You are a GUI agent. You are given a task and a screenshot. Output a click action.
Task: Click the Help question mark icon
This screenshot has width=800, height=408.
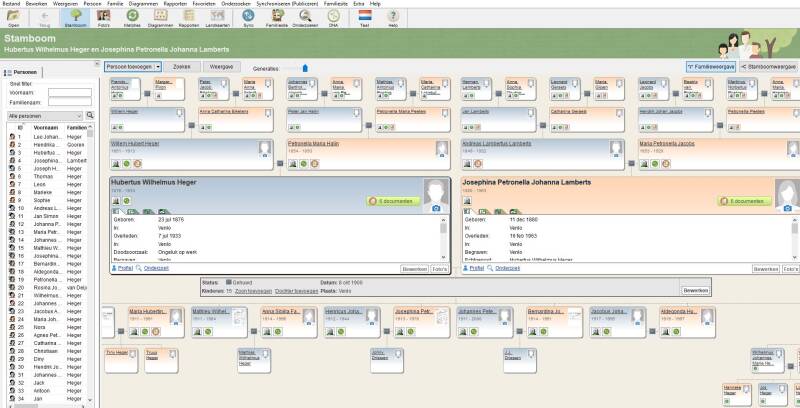(393, 18)
